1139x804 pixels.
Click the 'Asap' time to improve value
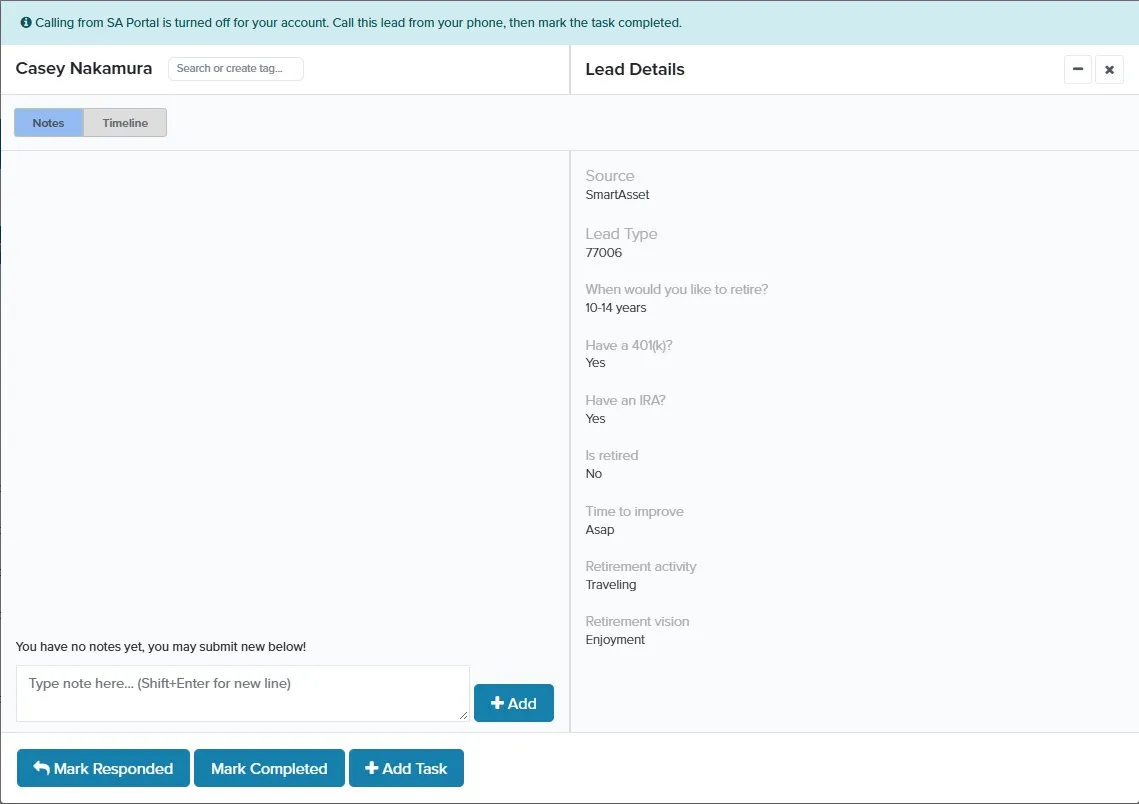click(600, 529)
